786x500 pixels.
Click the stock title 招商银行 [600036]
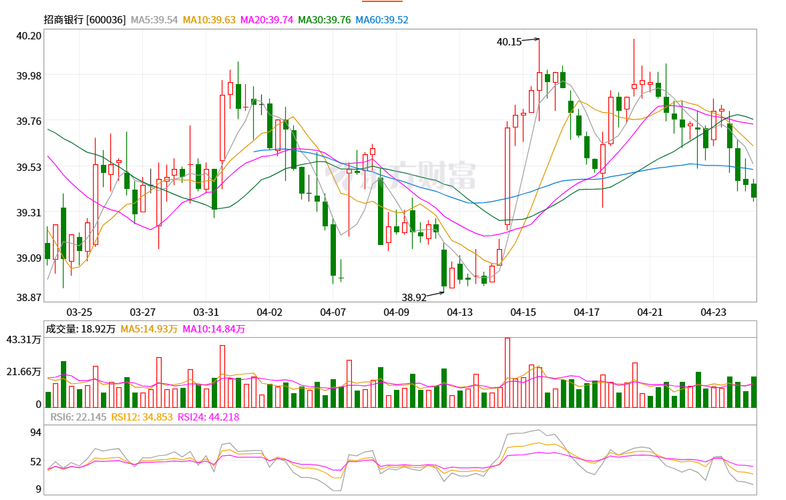coord(85,20)
